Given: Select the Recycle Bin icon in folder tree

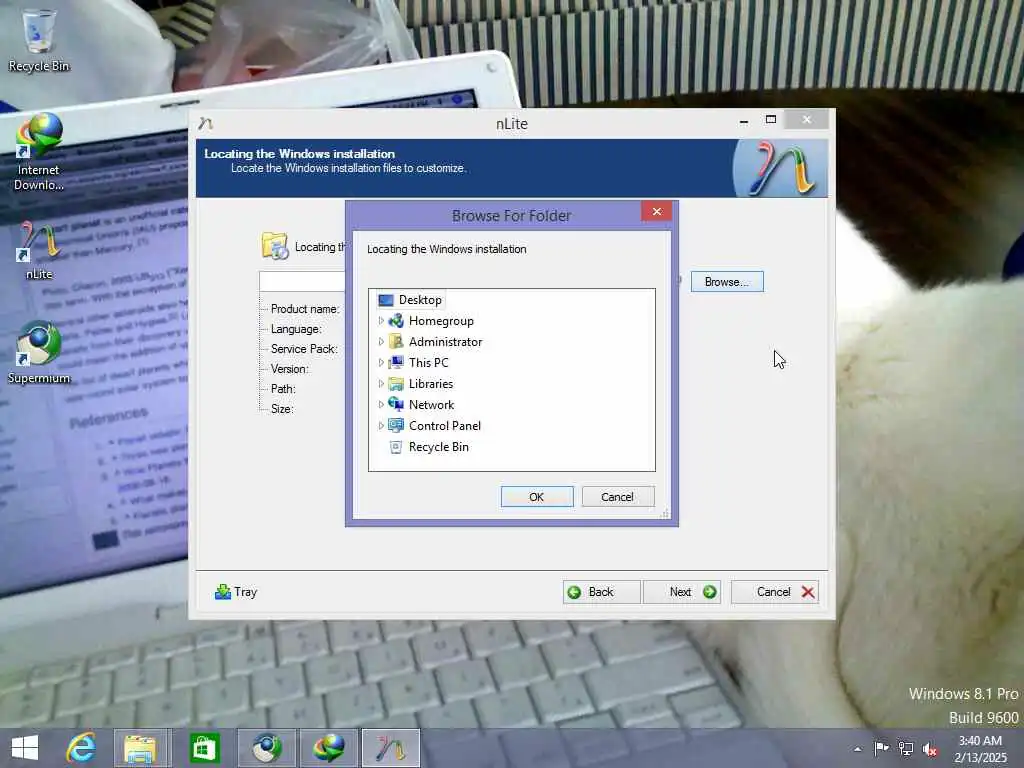Looking at the screenshot, I should tap(396, 447).
